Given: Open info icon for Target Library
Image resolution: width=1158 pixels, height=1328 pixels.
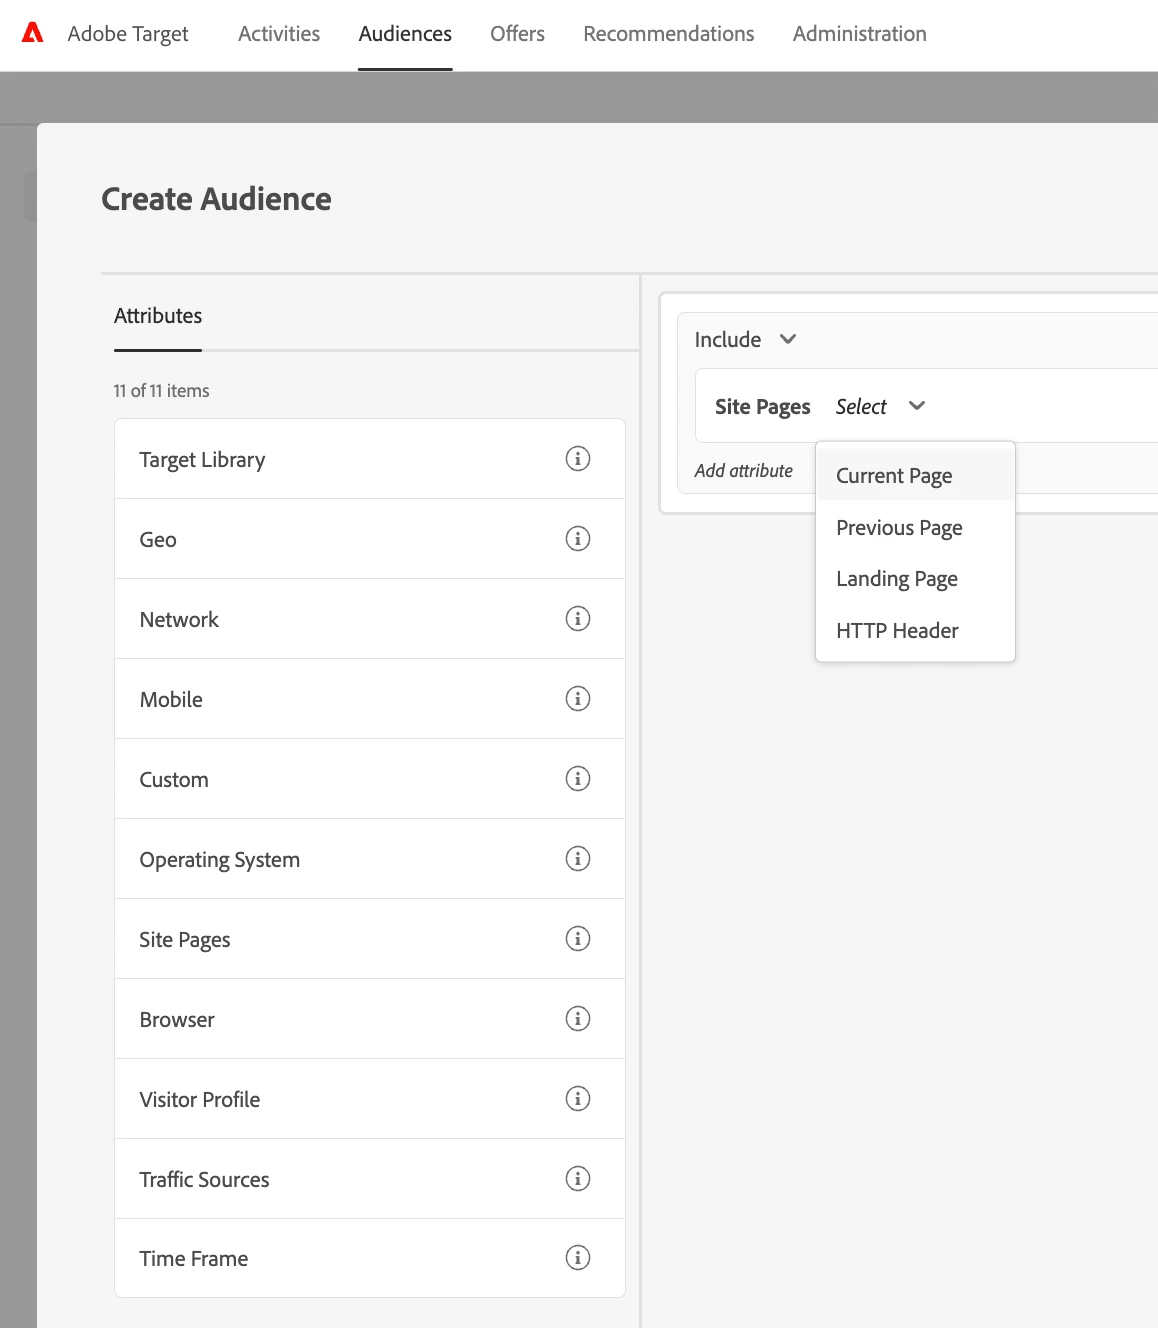Looking at the screenshot, I should 578,459.
